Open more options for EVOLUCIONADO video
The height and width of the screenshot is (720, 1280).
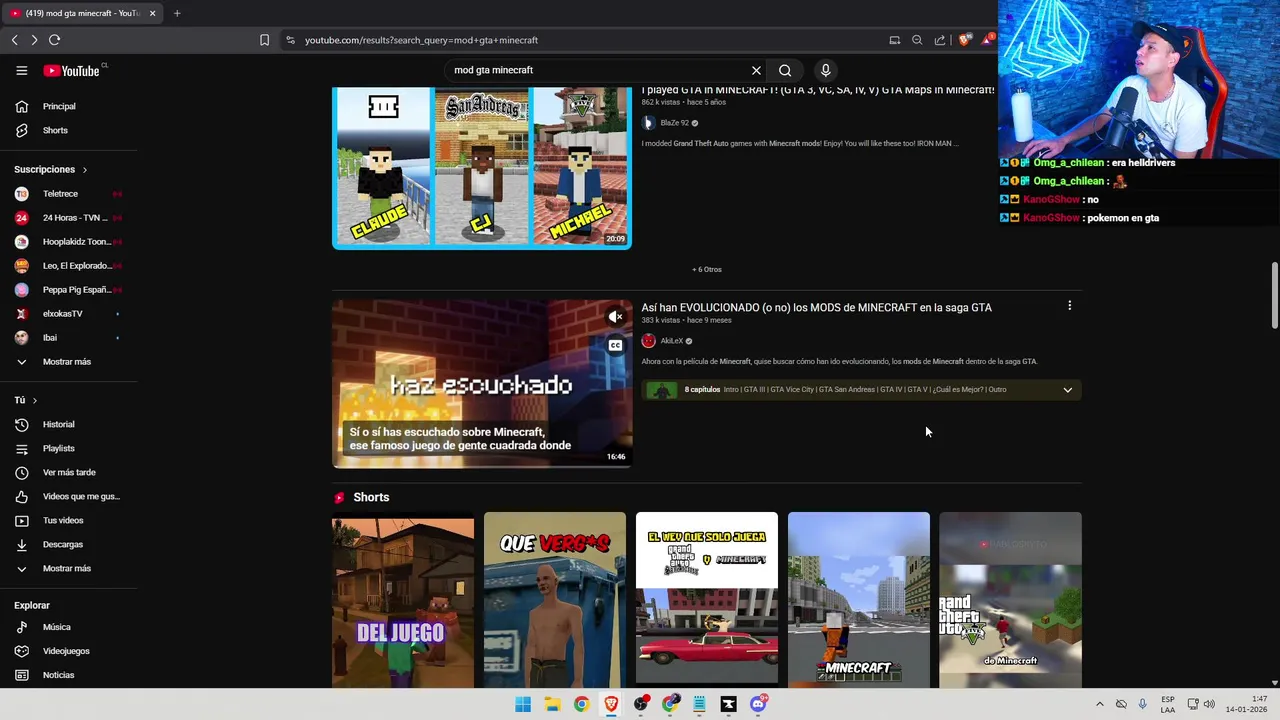pos(1069,306)
